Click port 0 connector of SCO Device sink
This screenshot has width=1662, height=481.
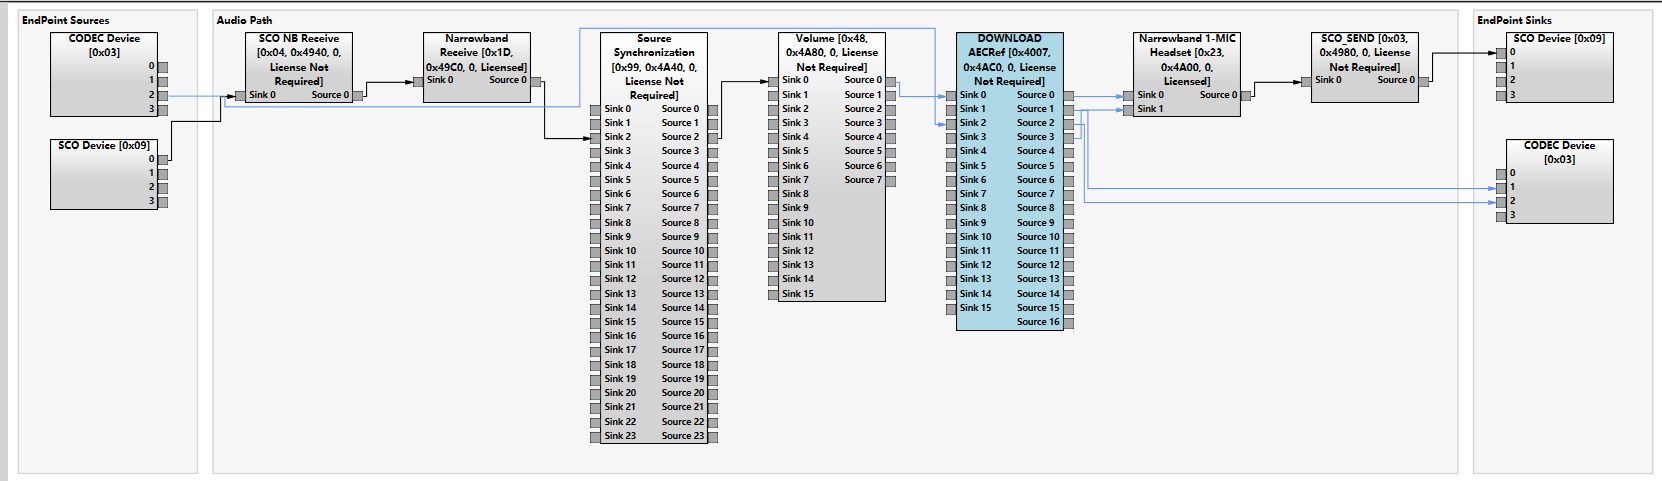click(x=1501, y=53)
